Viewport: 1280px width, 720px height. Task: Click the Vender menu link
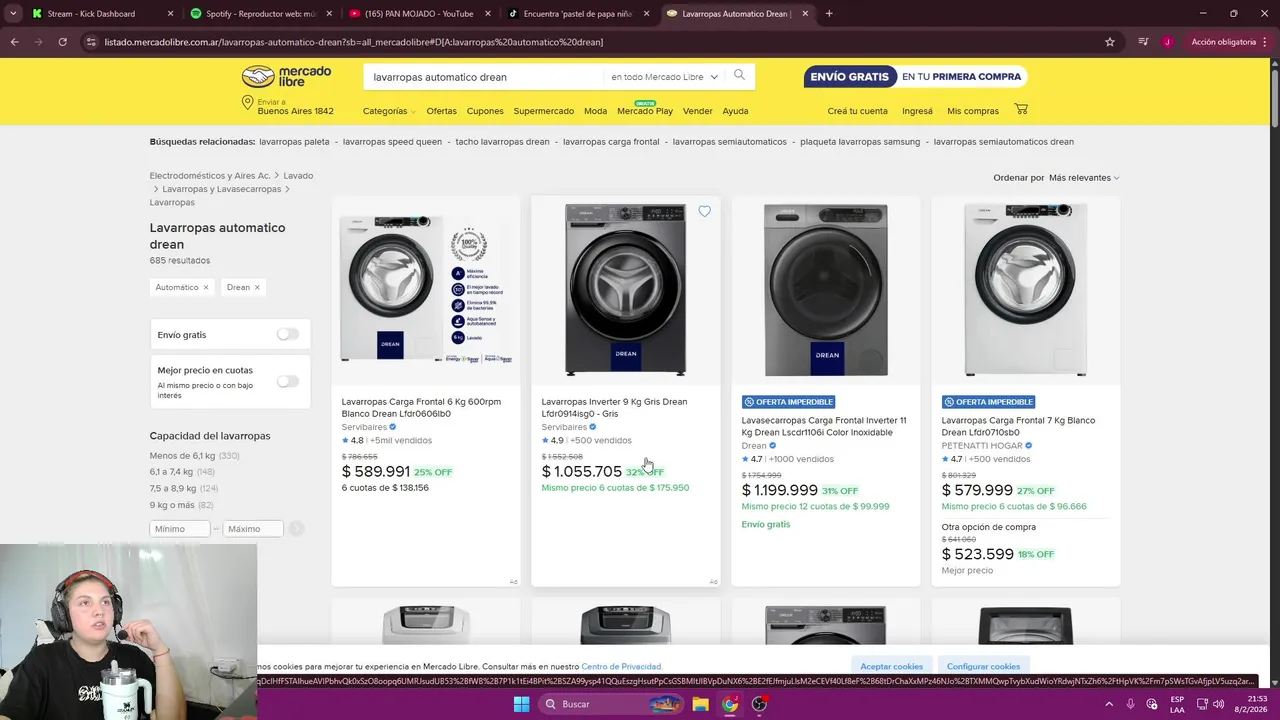click(x=698, y=111)
